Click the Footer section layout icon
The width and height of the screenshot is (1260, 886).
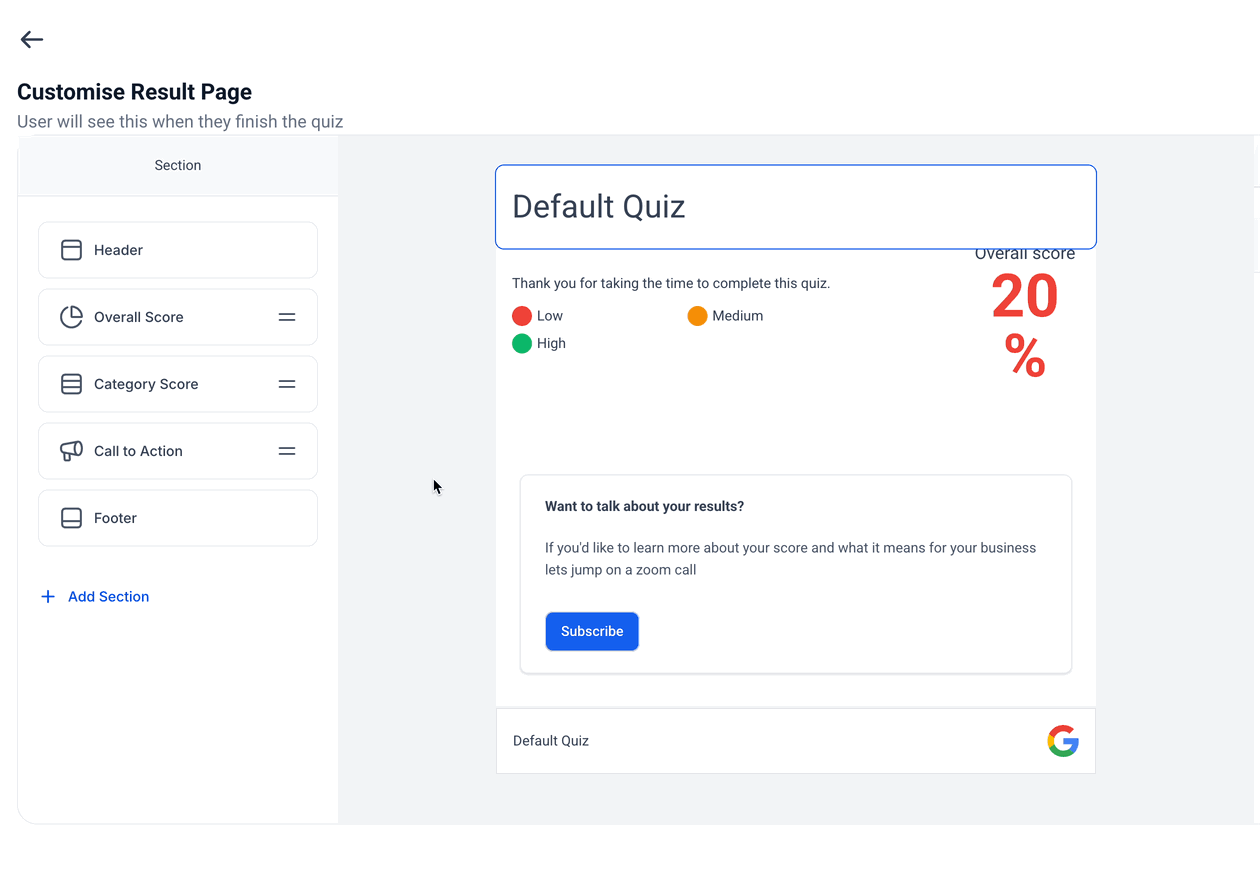click(x=71, y=518)
